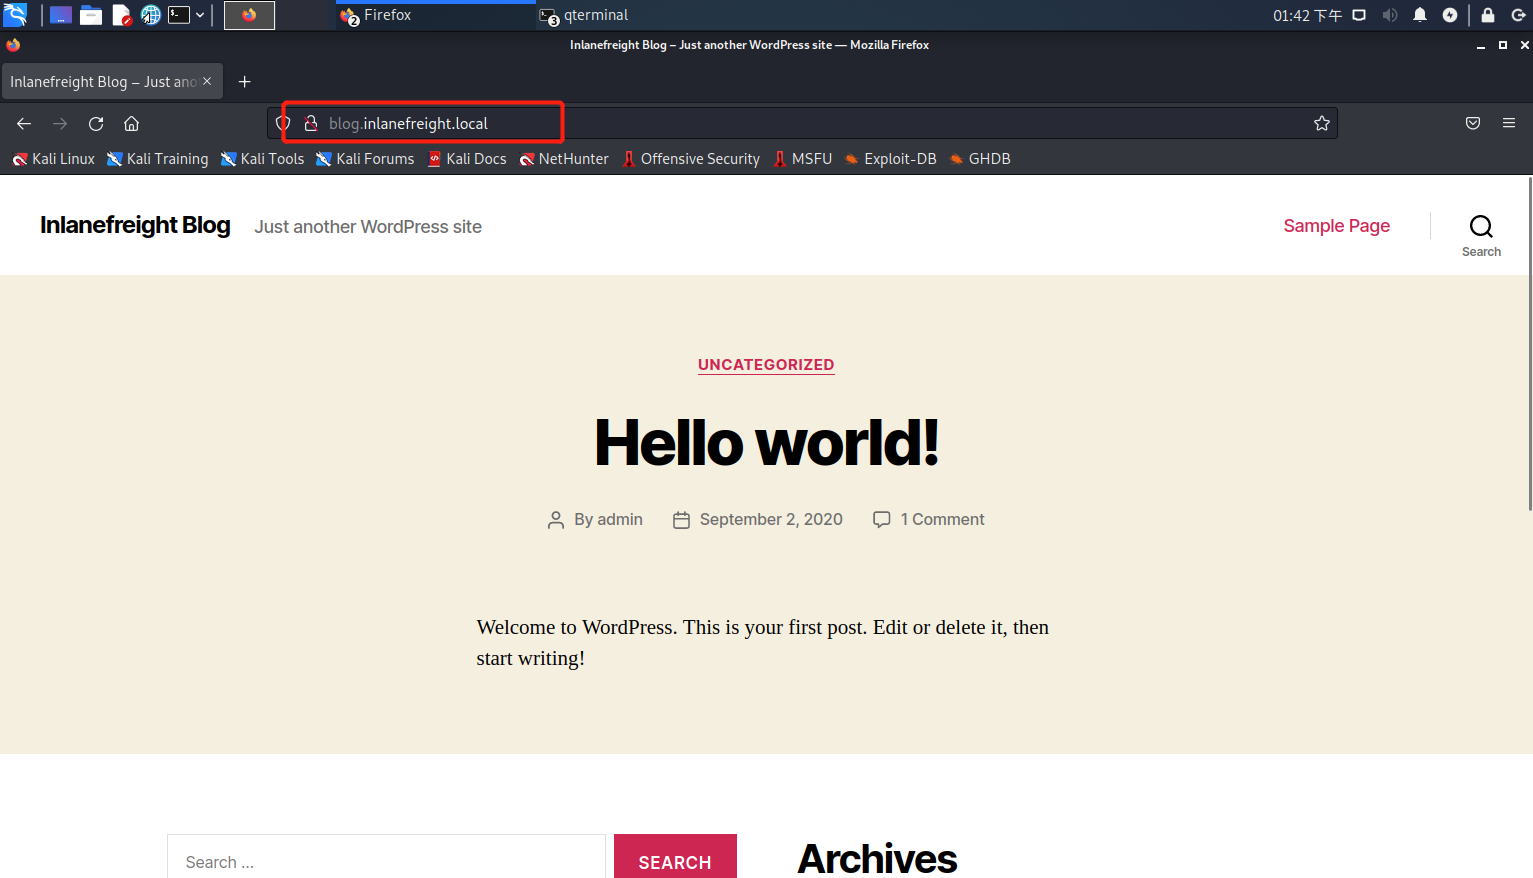Launch the terminal emulator from the panel
Viewport: 1533px width, 878px height.
pos(179,15)
